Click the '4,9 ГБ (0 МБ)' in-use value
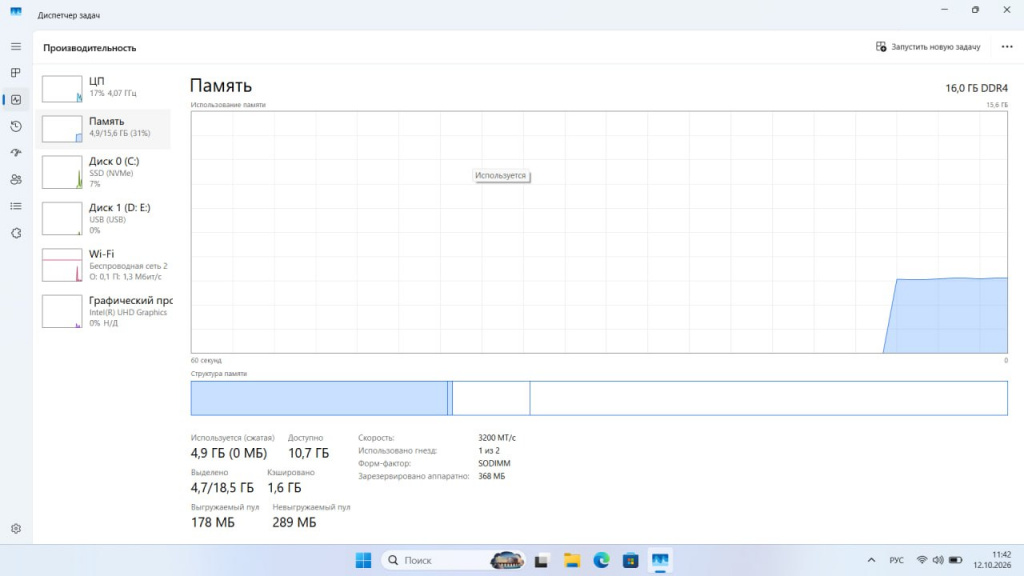This screenshot has width=1024, height=576. coord(229,453)
